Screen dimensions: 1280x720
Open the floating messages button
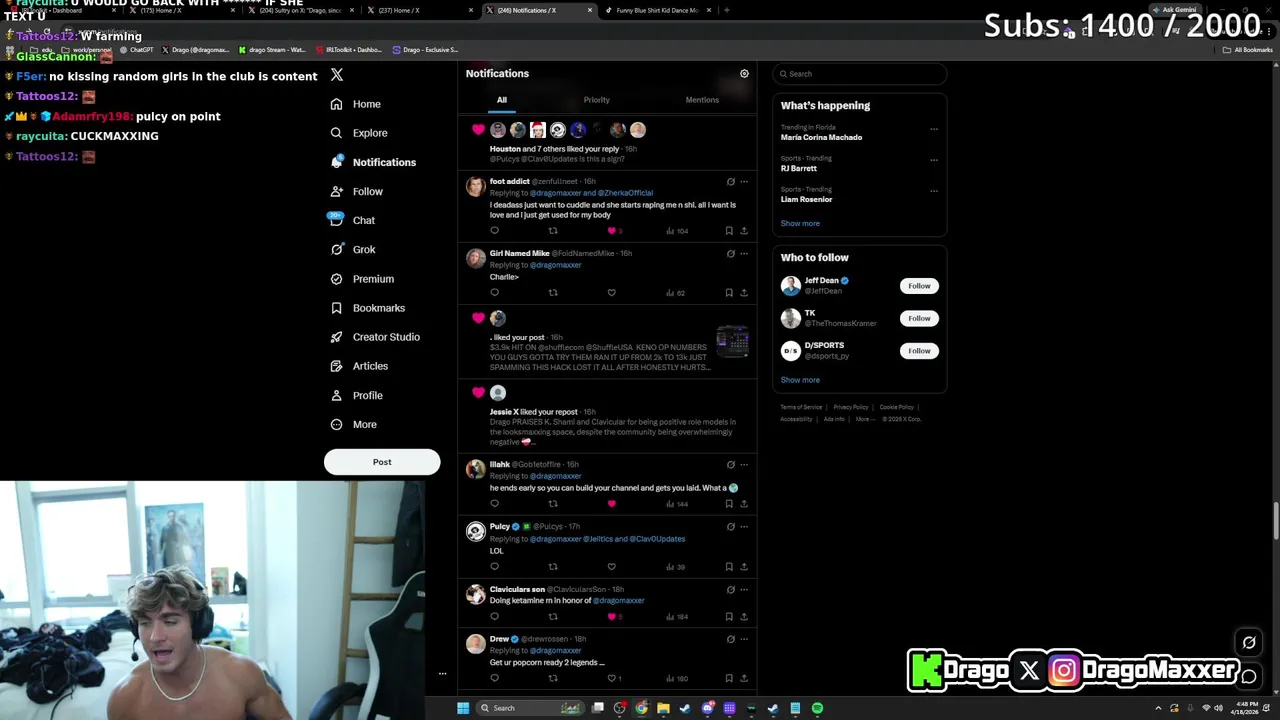(1249, 677)
